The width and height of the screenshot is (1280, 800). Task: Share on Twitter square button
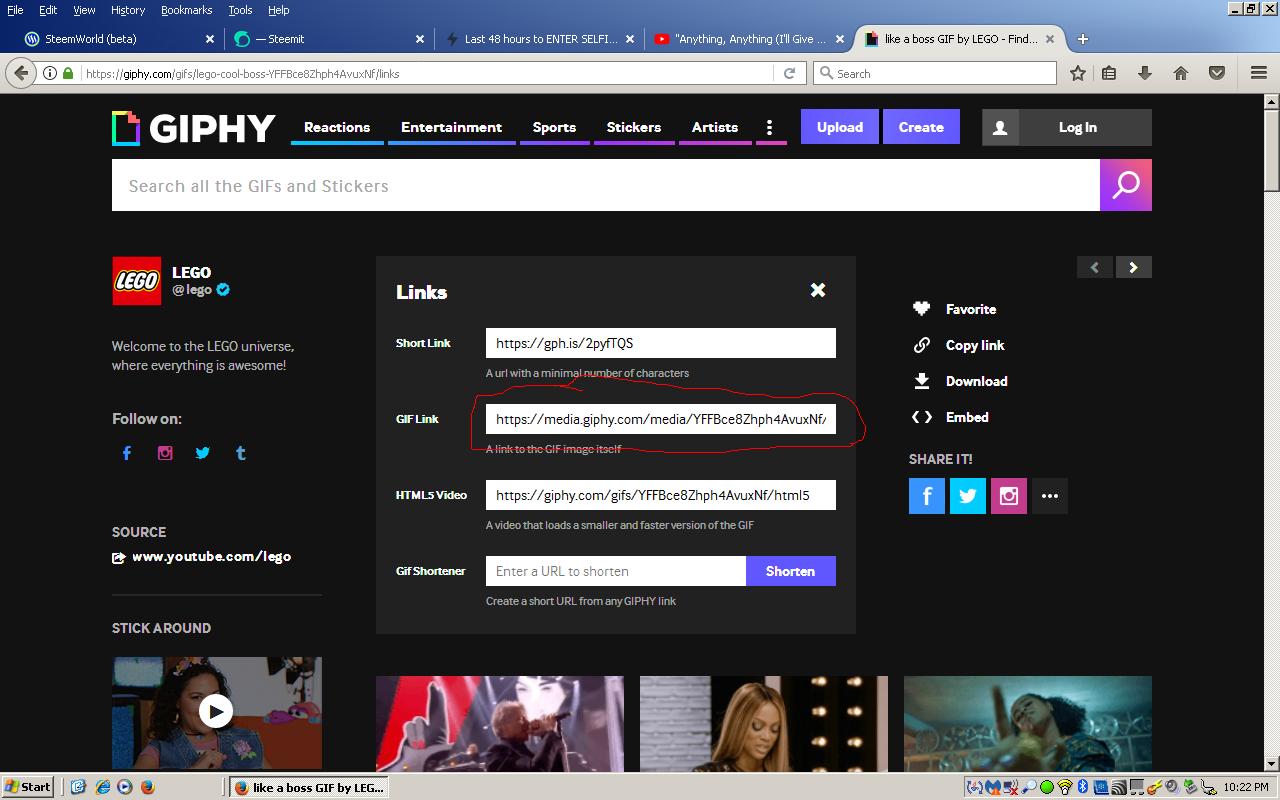click(x=968, y=496)
